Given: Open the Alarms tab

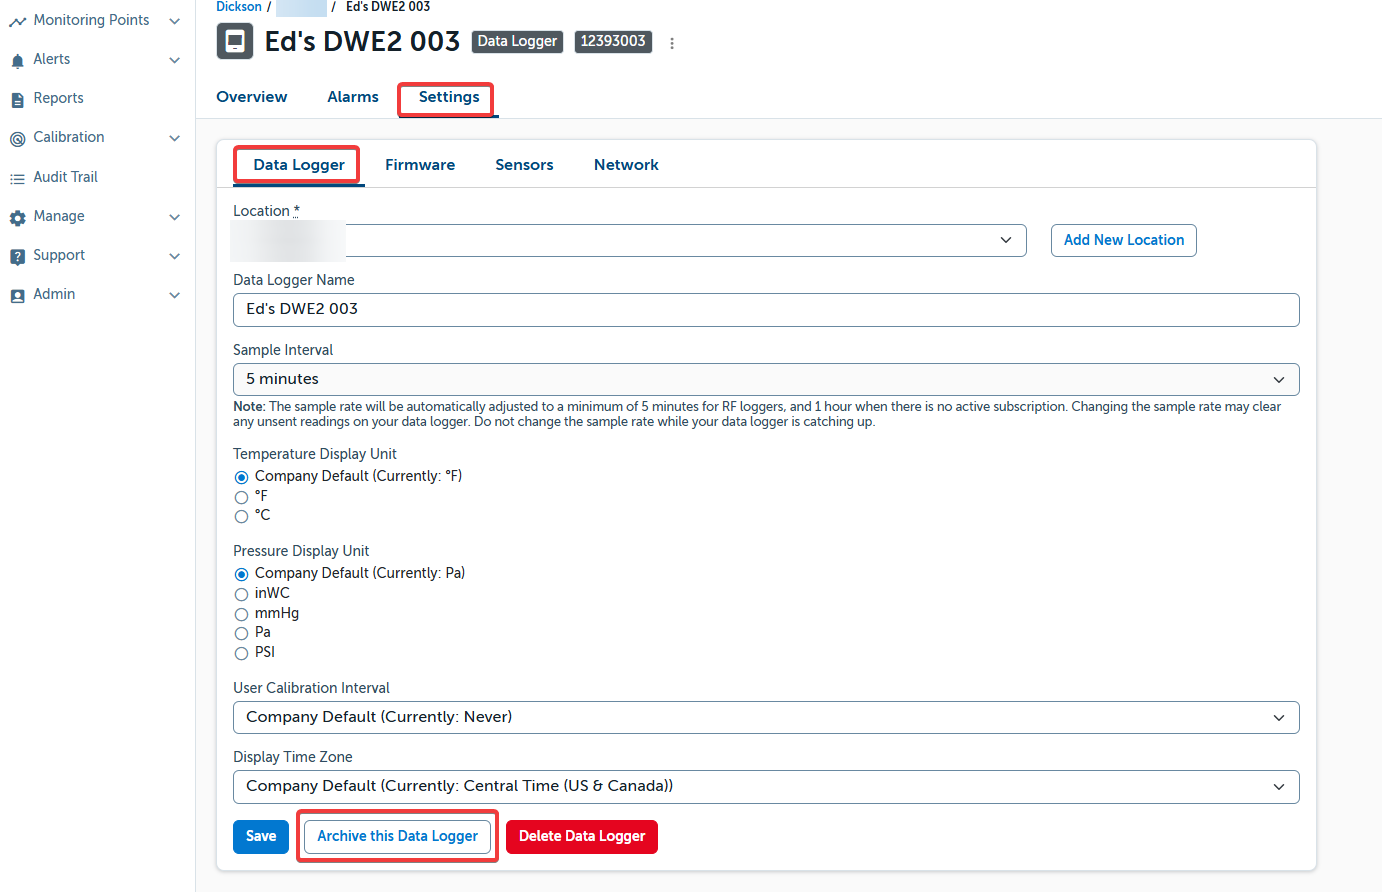Looking at the screenshot, I should click(353, 97).
